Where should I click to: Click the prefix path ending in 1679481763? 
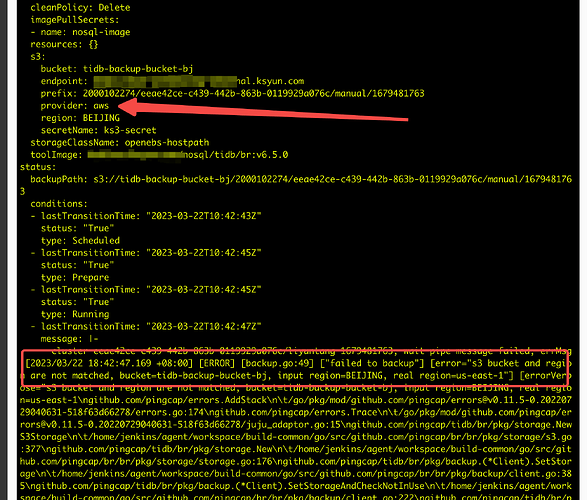tap(253, 93)
